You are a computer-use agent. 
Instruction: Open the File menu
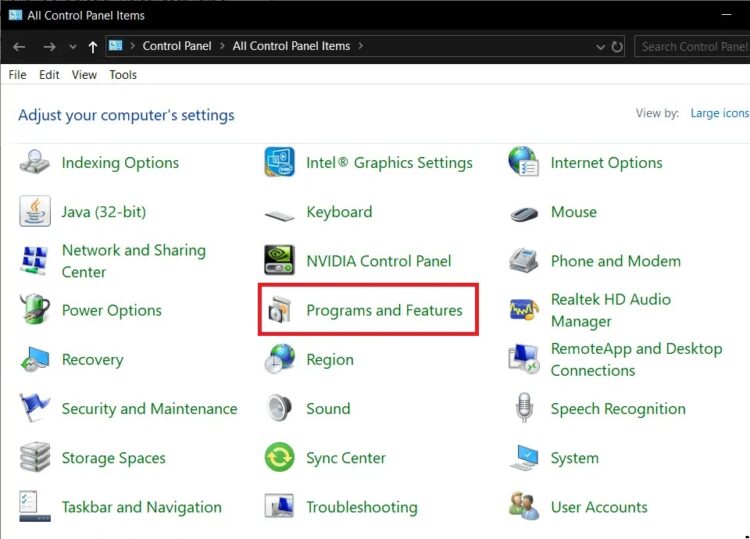pyautogui.click(x=18, y=75)
